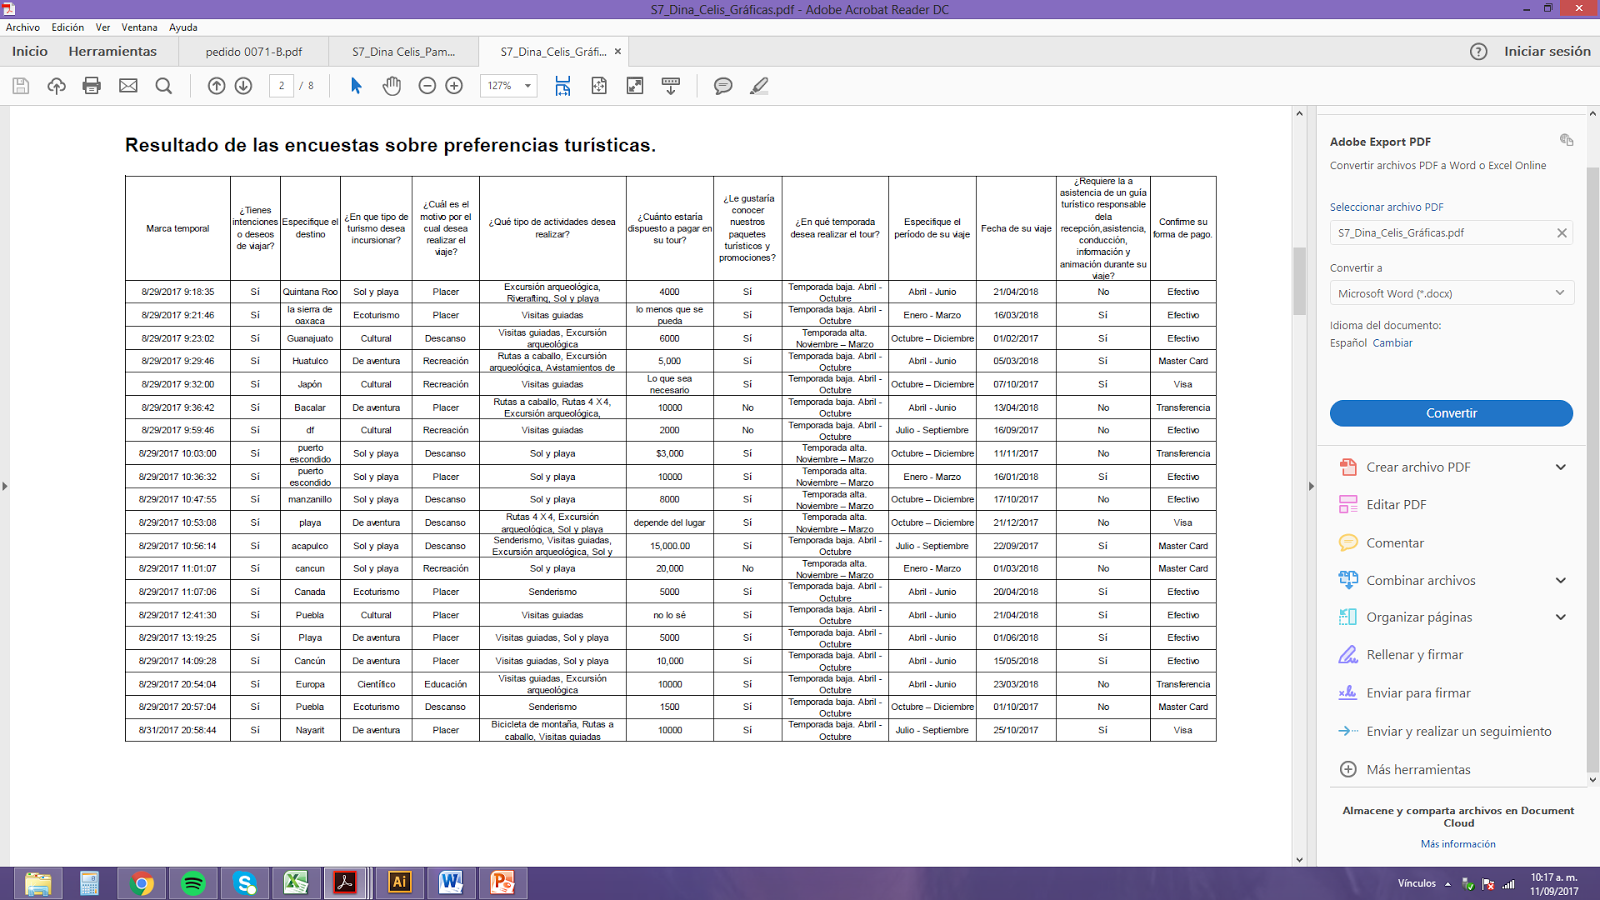Expand Combinar archivos options
Image resolution: width=1600 pixels, height=900 pixels.
coord(1560,580)
